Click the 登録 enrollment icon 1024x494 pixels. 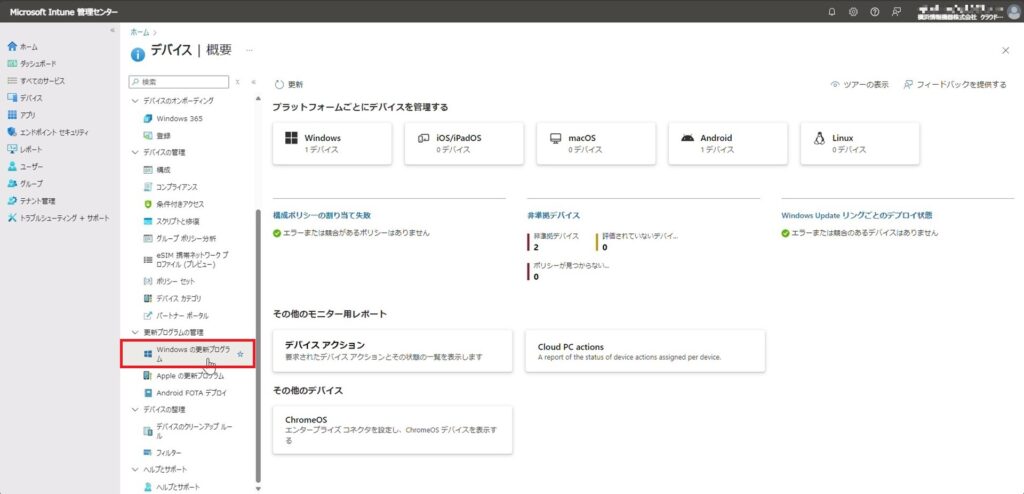148,135
